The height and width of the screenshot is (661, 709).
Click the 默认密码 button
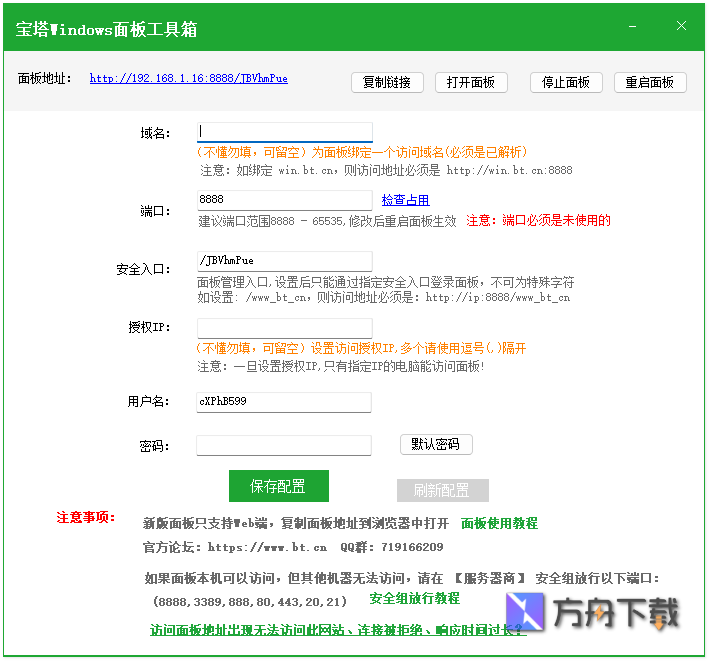tap(436, 444)
